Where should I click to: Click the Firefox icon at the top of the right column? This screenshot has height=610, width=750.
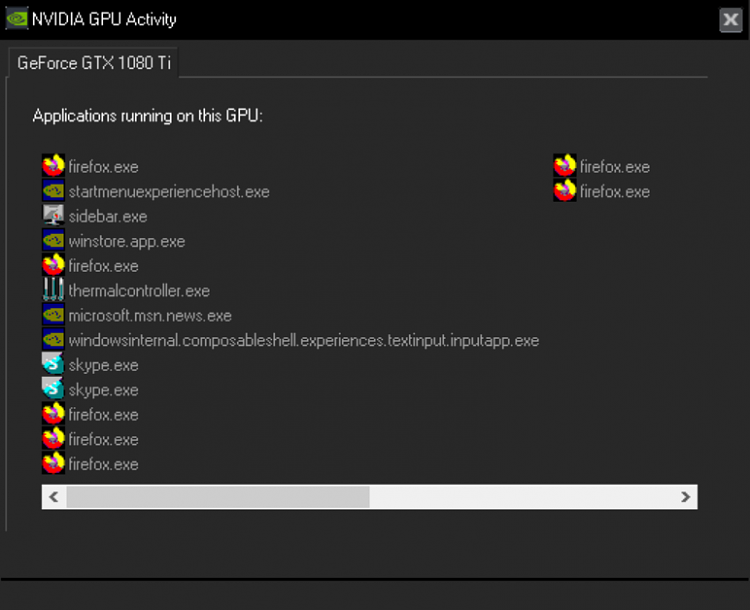(565, 167)
